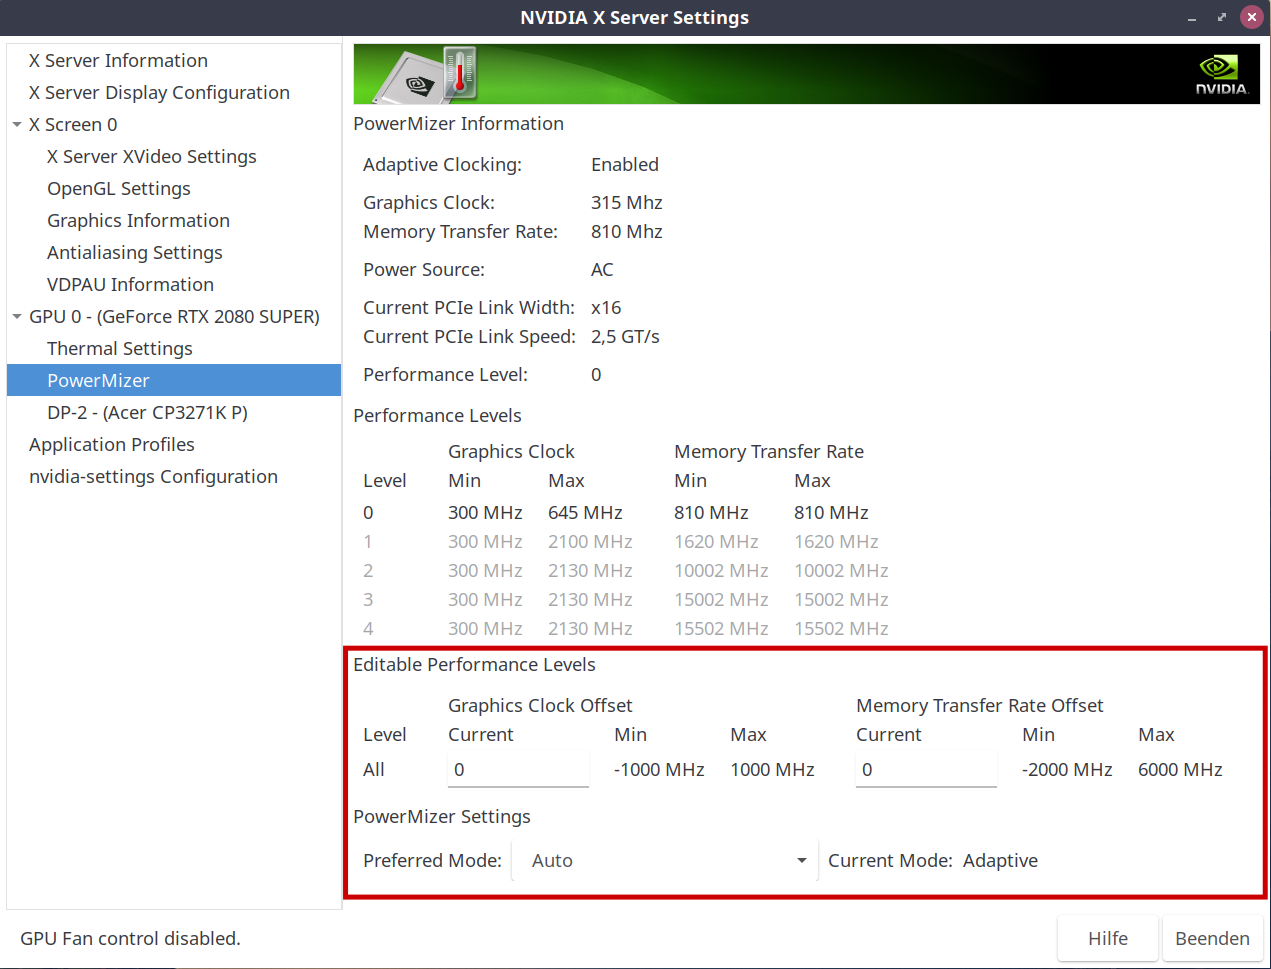The width and height of the screenshot is (1271, 969).
Task: Click Memory Transfer Rate Offset current field
Action: tap(926, 770)
